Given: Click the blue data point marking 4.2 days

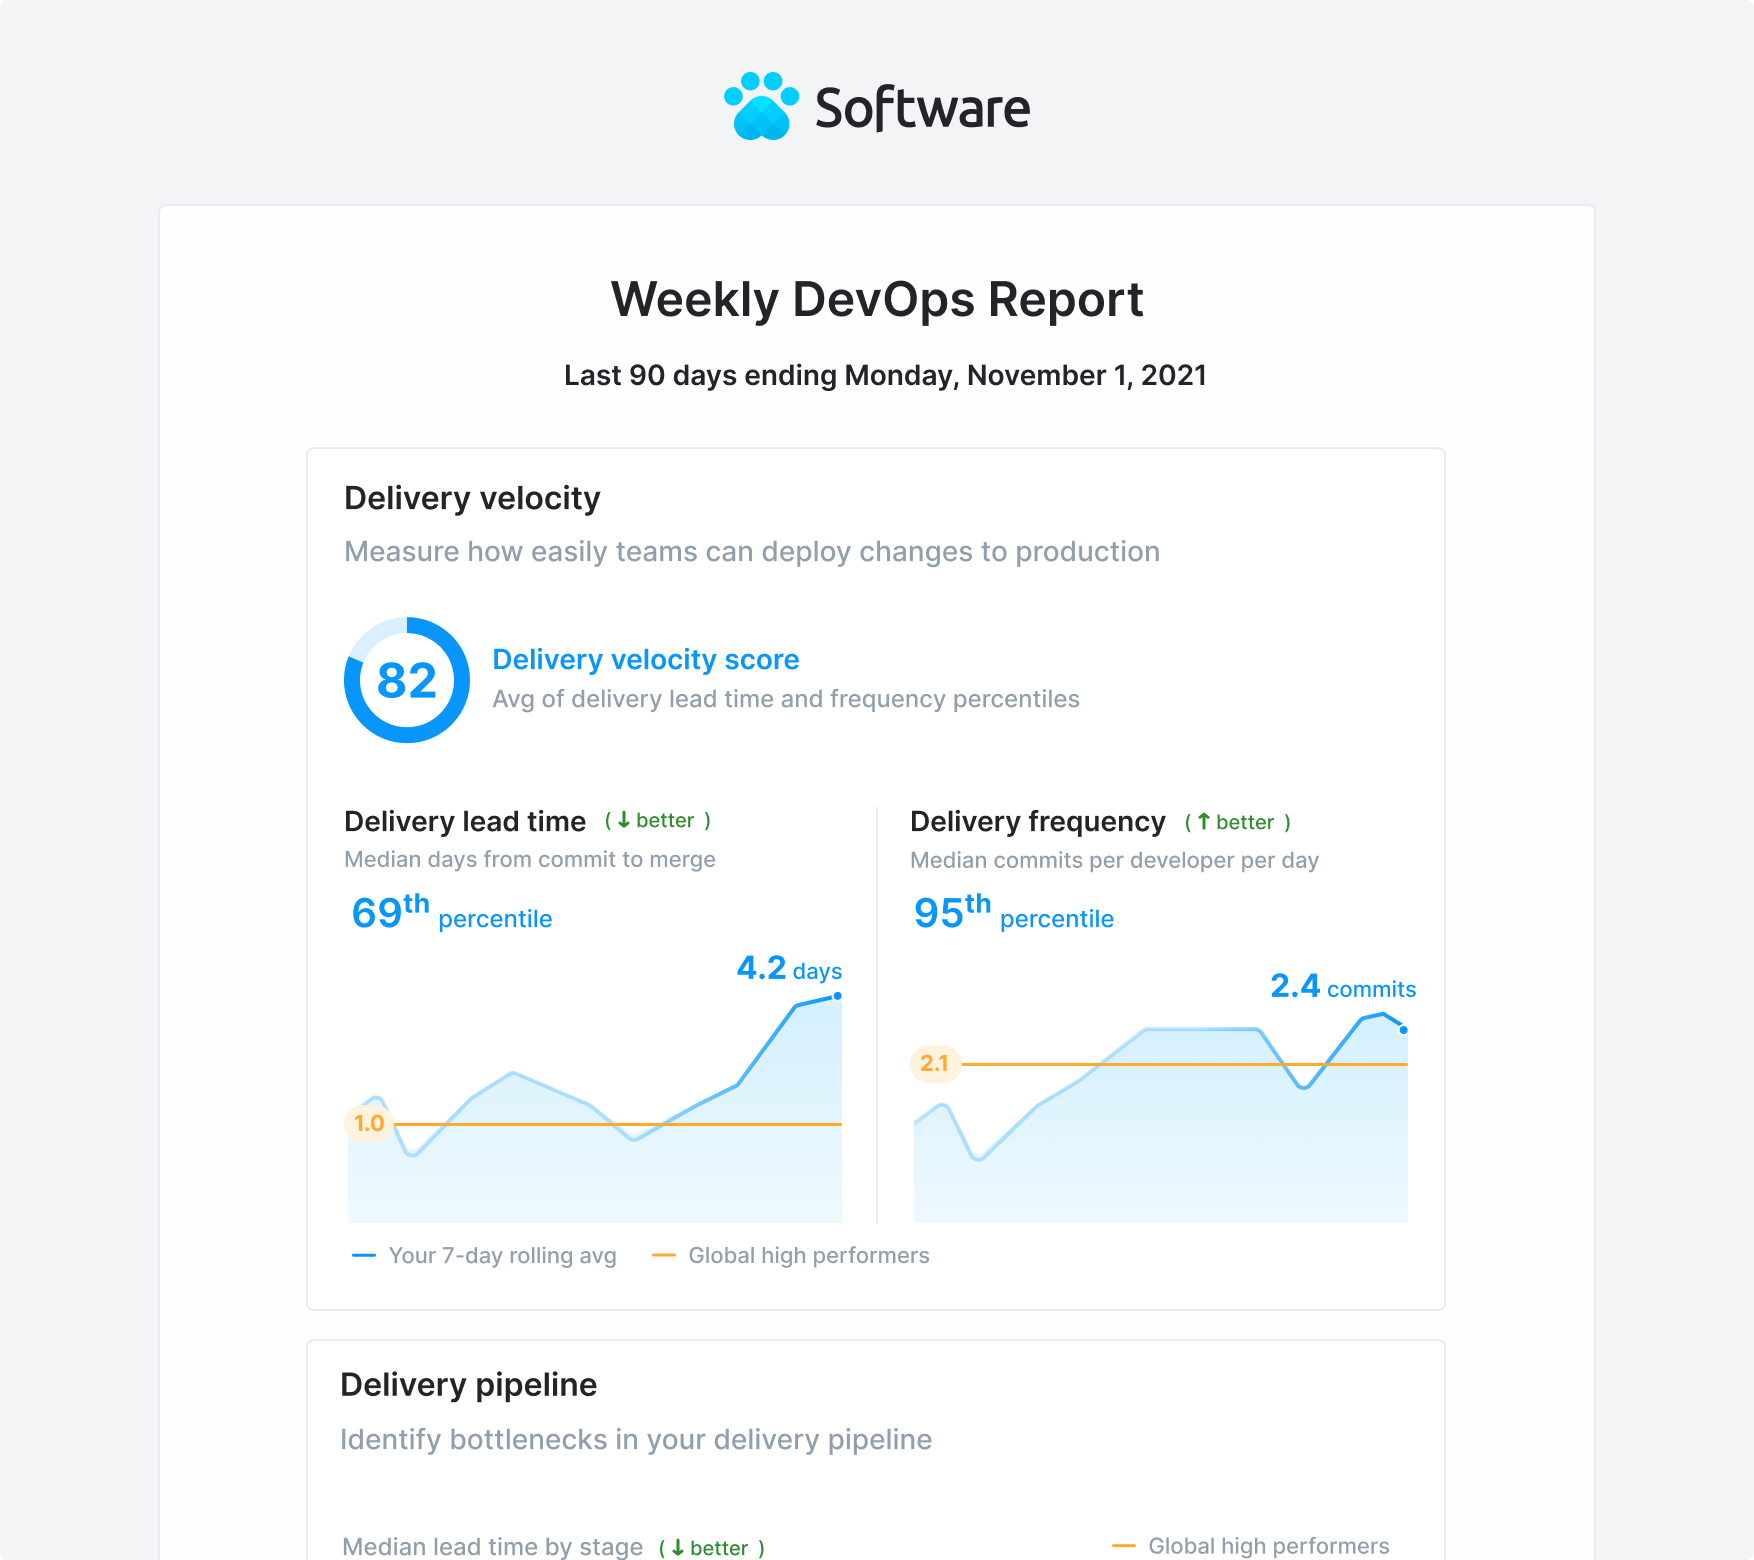Looking at the screenshot, I should pos(838,996).
